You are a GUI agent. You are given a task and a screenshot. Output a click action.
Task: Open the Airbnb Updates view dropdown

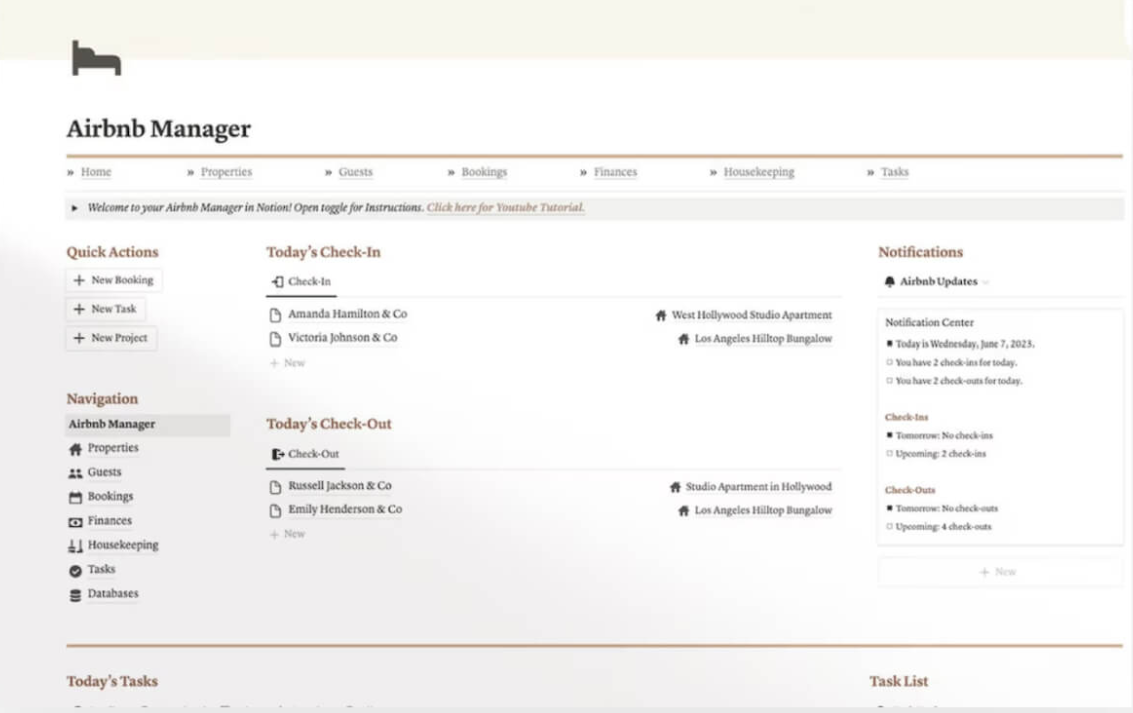(x=986, y=282)
